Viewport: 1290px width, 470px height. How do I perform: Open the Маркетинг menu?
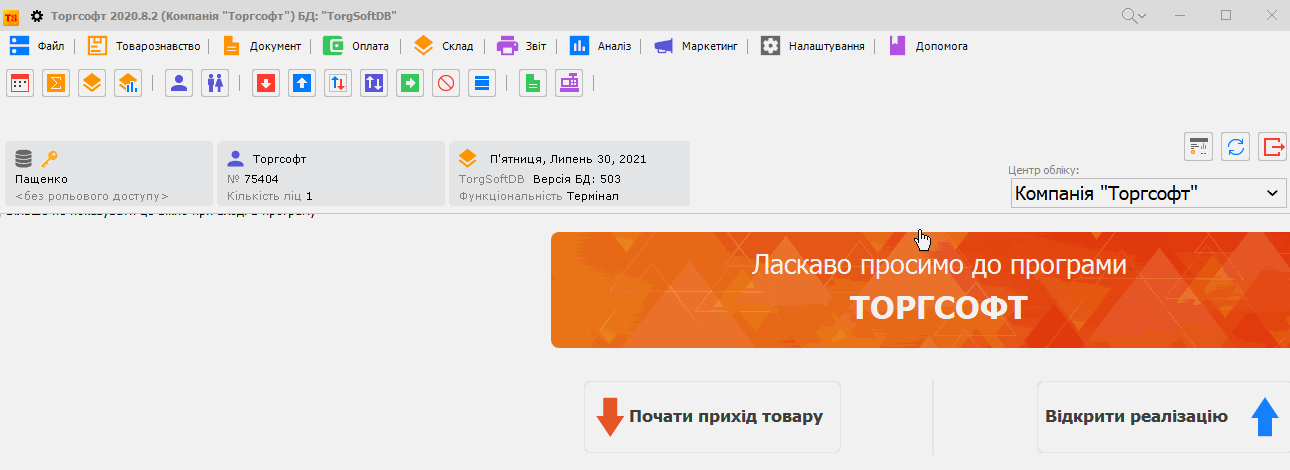tap(695, 46)
